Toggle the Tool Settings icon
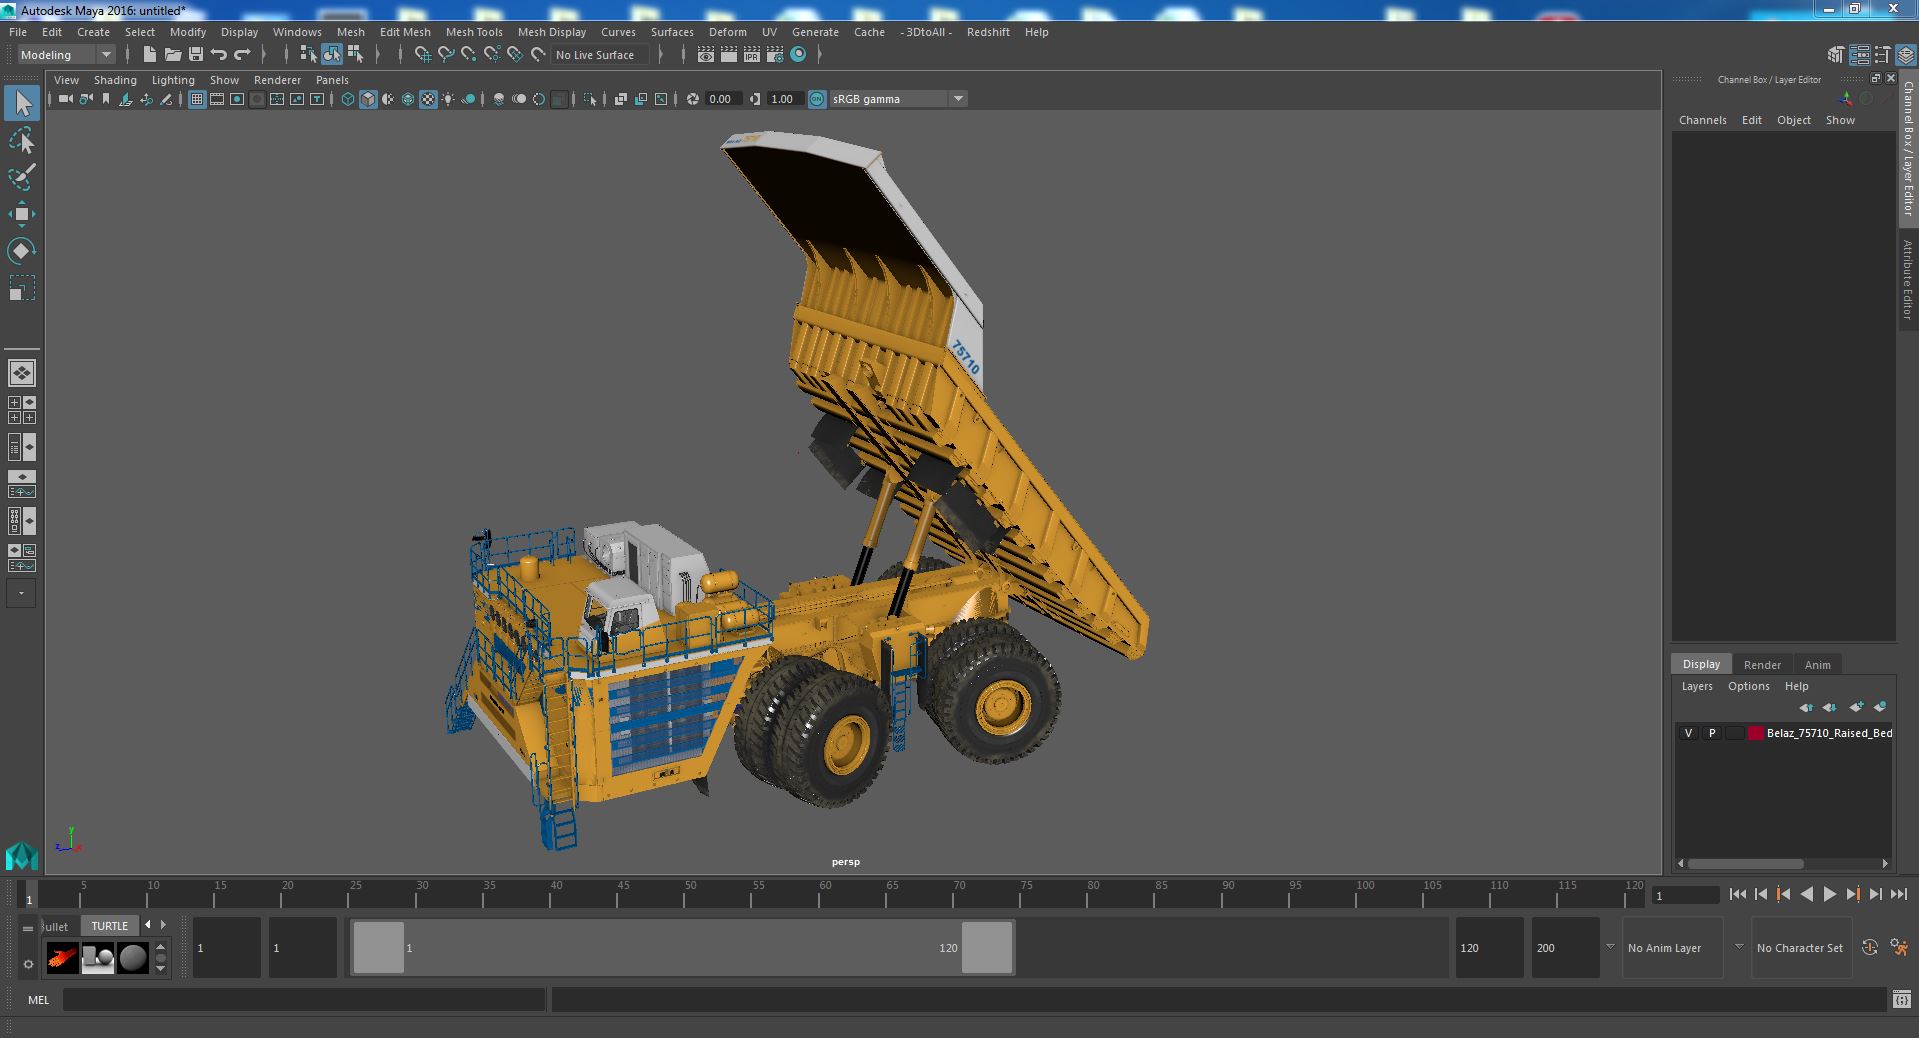Screen dimensions: 1919x1038 (1882, 55)
